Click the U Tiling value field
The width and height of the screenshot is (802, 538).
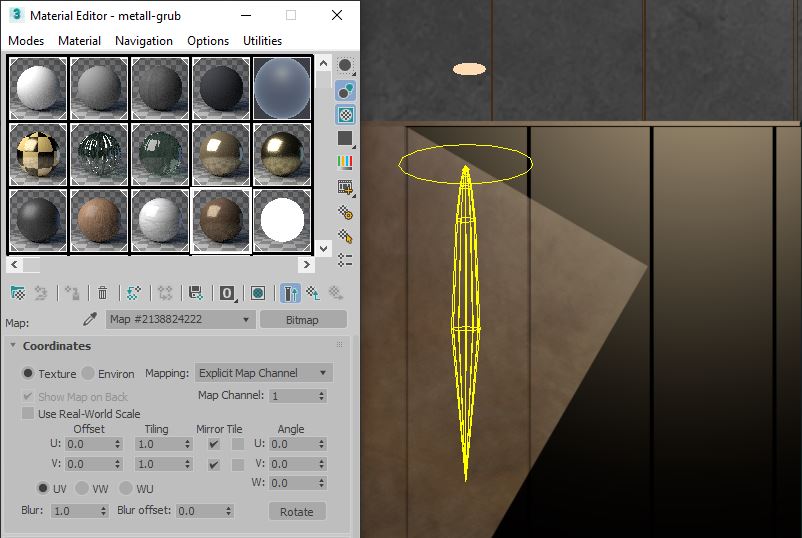(159, 444)
